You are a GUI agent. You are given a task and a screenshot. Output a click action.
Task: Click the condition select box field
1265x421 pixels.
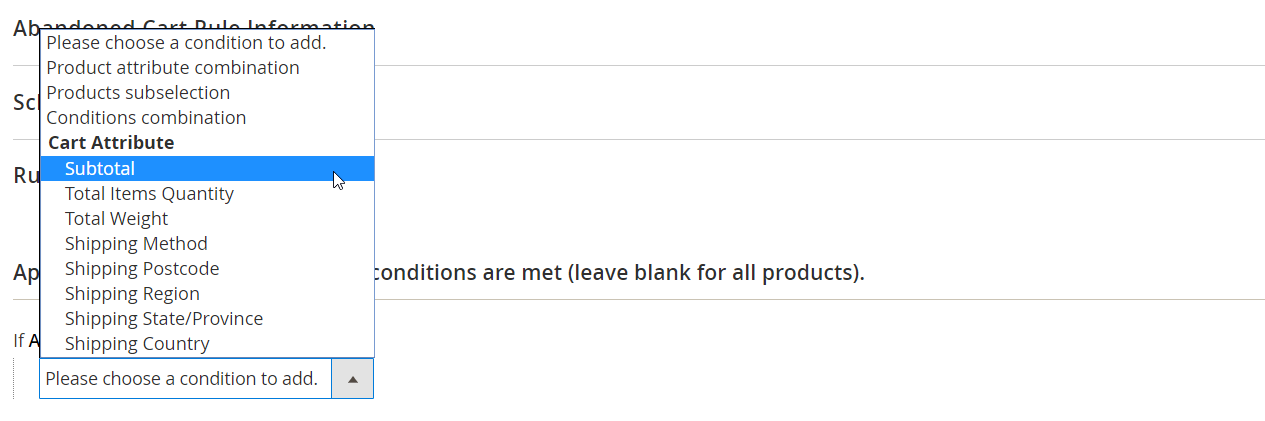point(185,379)
